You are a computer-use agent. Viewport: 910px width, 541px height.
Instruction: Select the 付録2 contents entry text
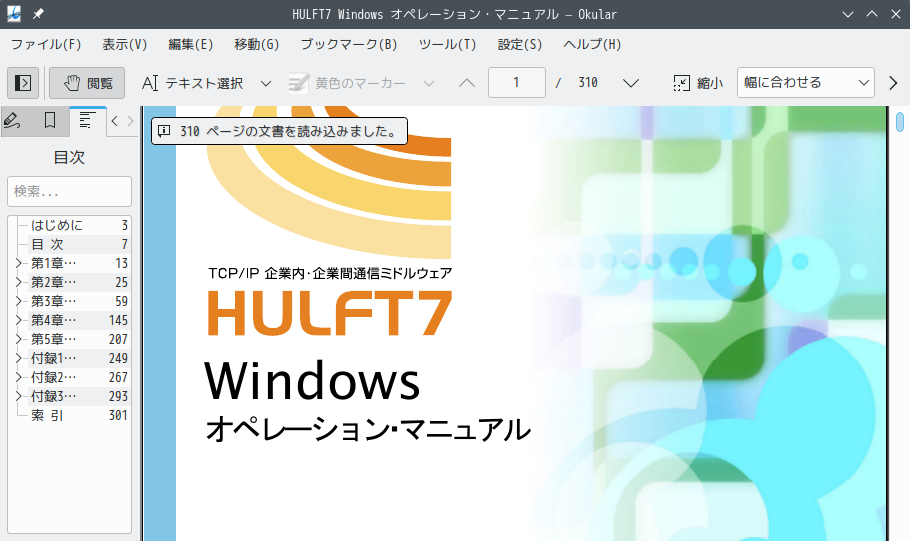[x=53, y=377]
